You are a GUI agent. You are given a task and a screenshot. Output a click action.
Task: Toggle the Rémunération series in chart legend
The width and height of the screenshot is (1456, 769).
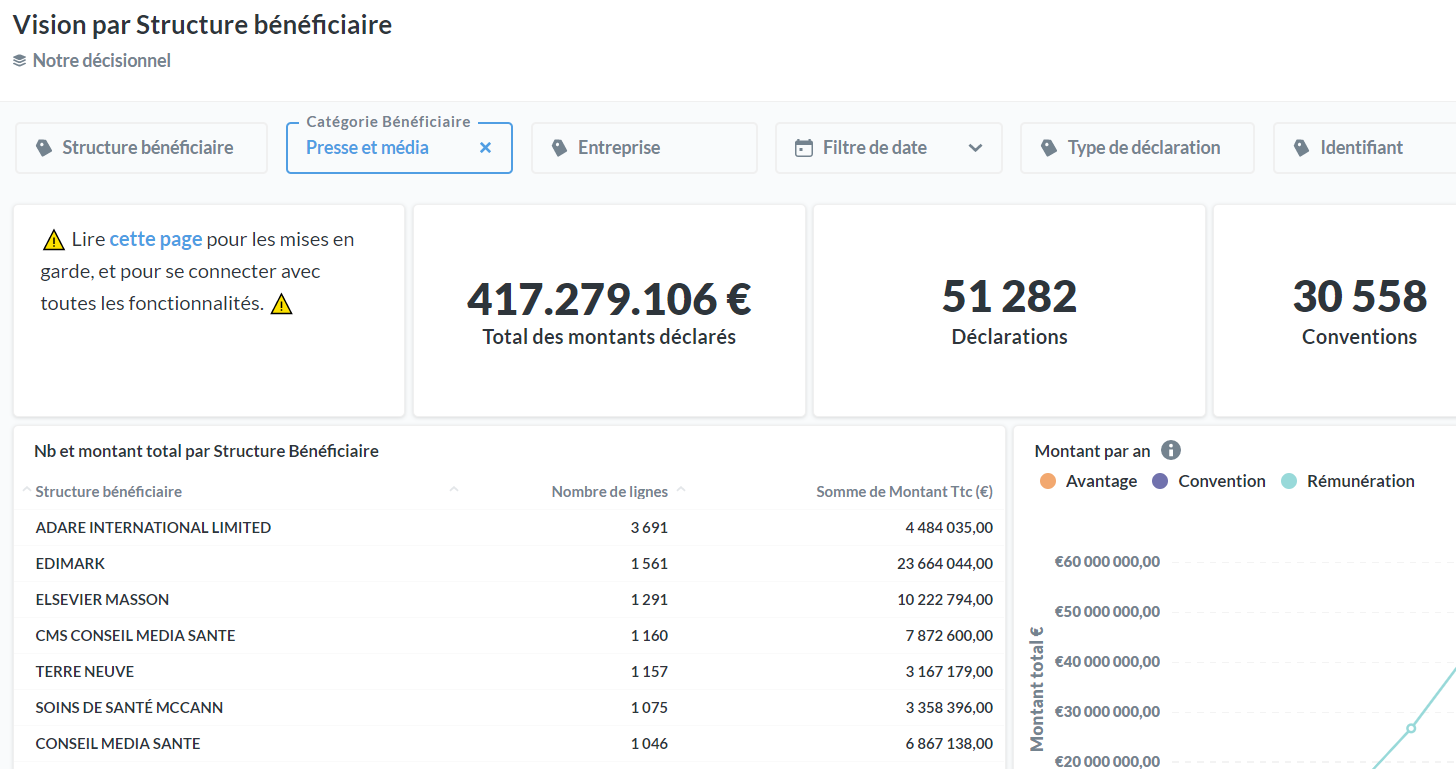(x=1360, y=481)
